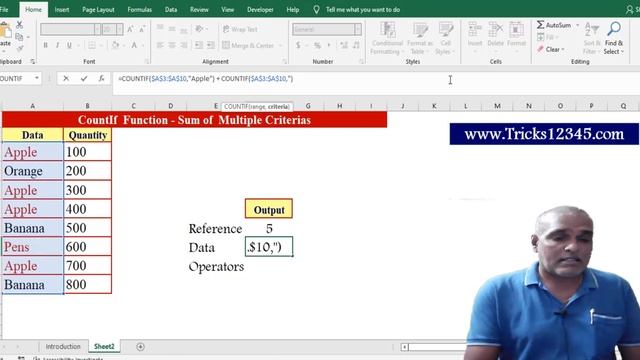The width and height of the screenshot is (640, 360).
Task: Select column A header
Action: (33, 106)
